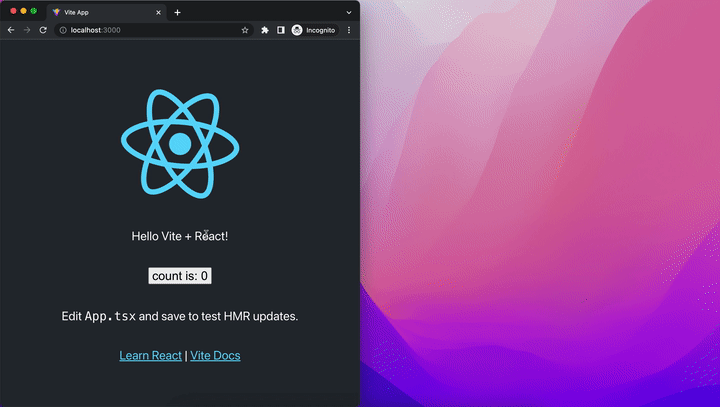Open a new tab with plus button
The height and width of the screenshot is (407, 720).
point(177,12)
